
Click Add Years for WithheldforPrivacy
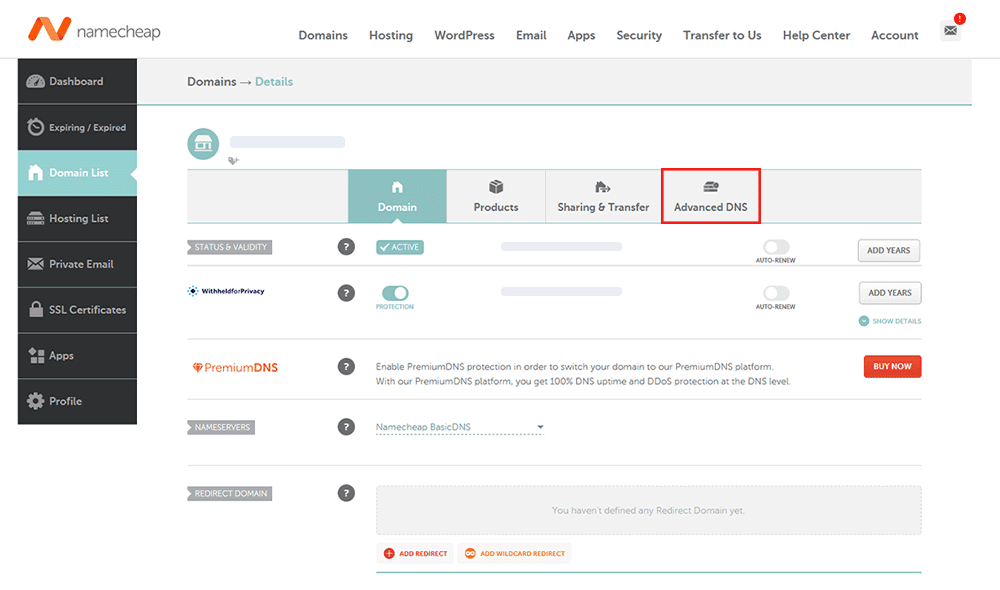click(890, 293)
